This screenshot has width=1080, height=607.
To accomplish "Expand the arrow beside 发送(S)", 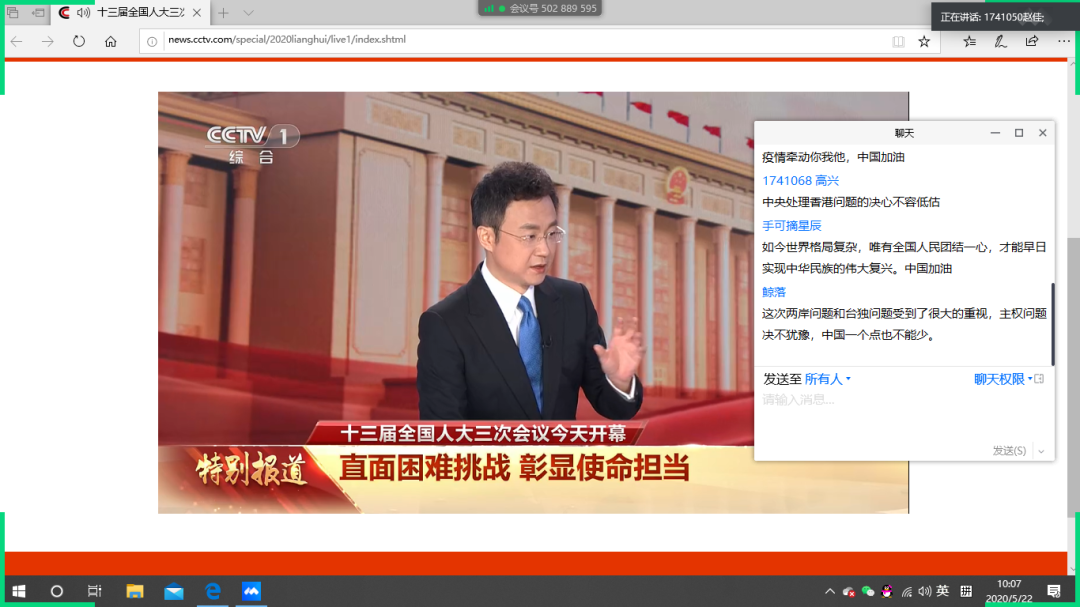I will click(1041, 451).
